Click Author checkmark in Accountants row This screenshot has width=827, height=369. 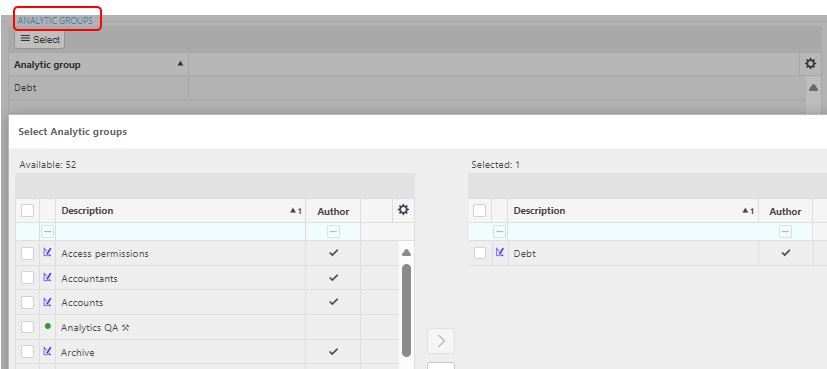pyautogui.click(x=333, y=277)
